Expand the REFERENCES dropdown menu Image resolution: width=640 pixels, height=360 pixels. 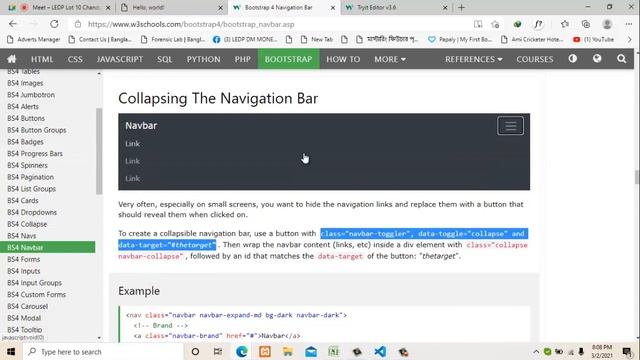(x=473, y=59)
